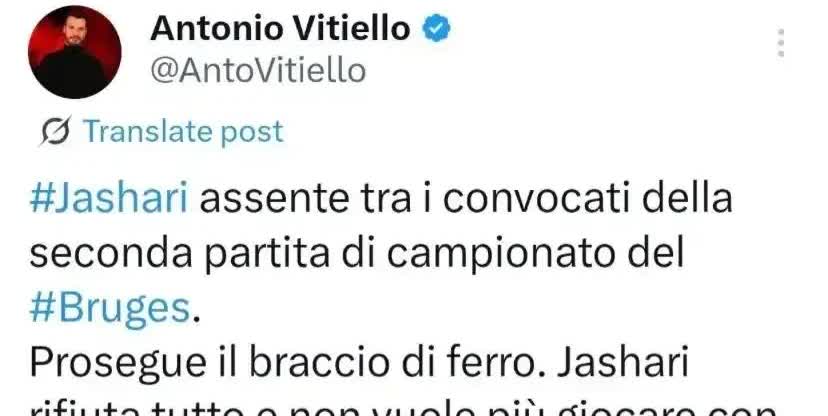The height and width of the screenshot is (416, 828).
Task: Click the line "seconda partita di campionato del"
Action: click(x=356, y=255)
